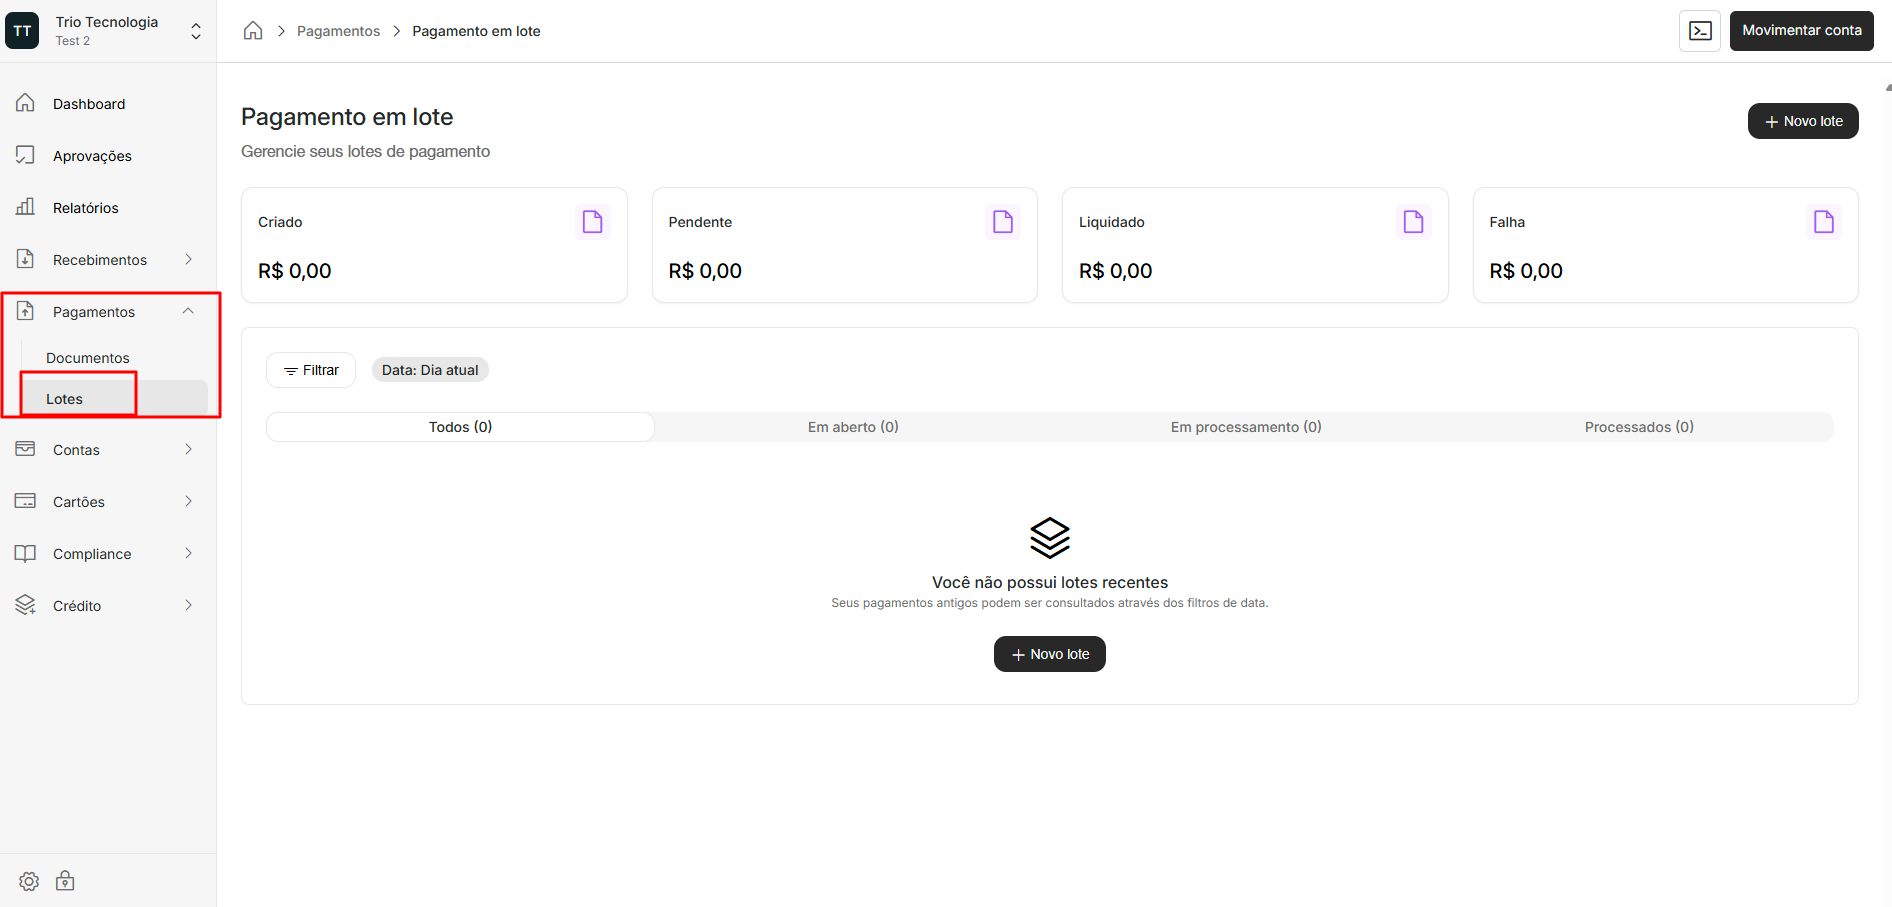This screenshot has width=1892, height=907.
Task: Click the 'Test 2' account label
Action: [x=73, y=41]
